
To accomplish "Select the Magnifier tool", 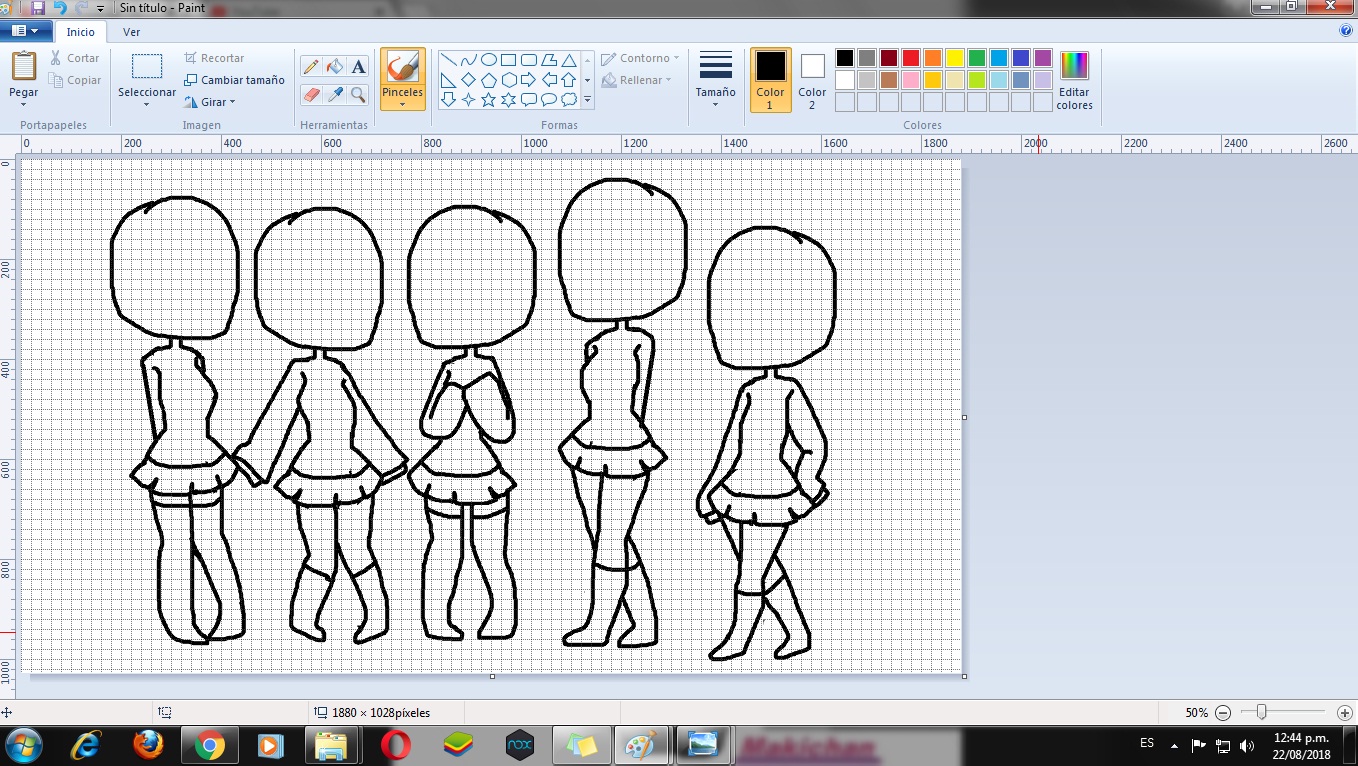I will 358,95.
